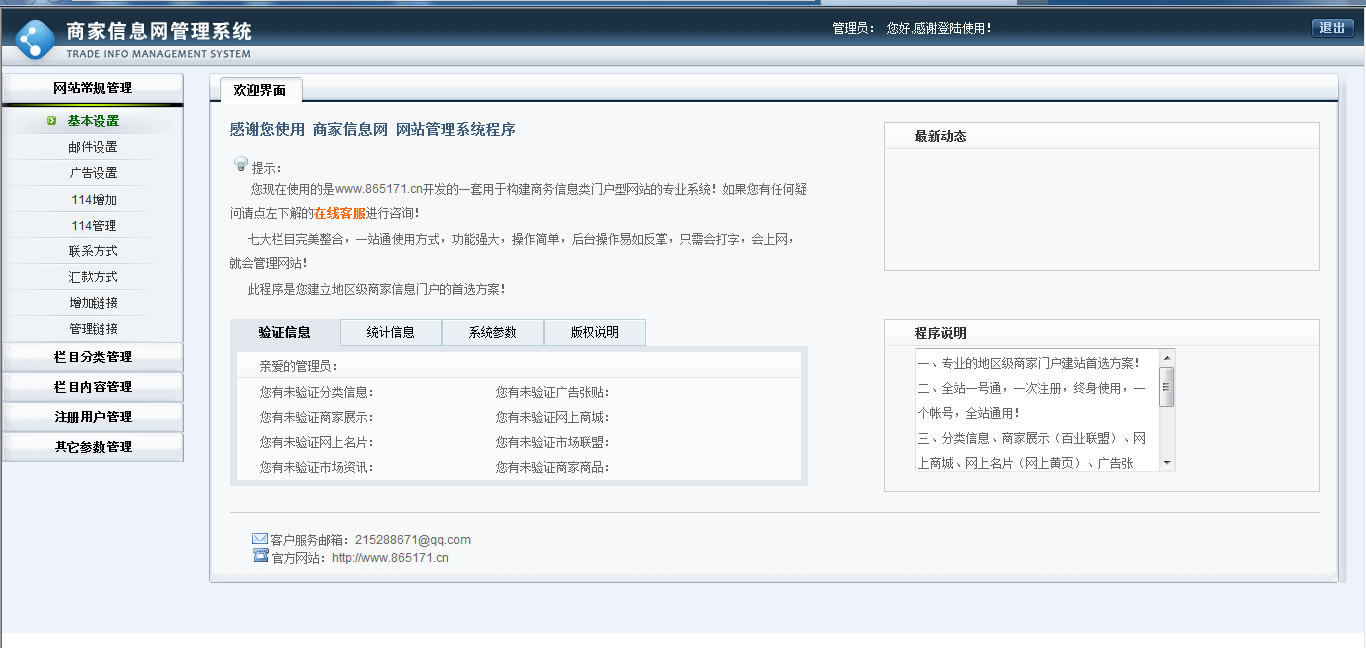Switch to the 统计信息 tab
The image size is (1366, 648).
pyautogui.click(x=391, y=332)
